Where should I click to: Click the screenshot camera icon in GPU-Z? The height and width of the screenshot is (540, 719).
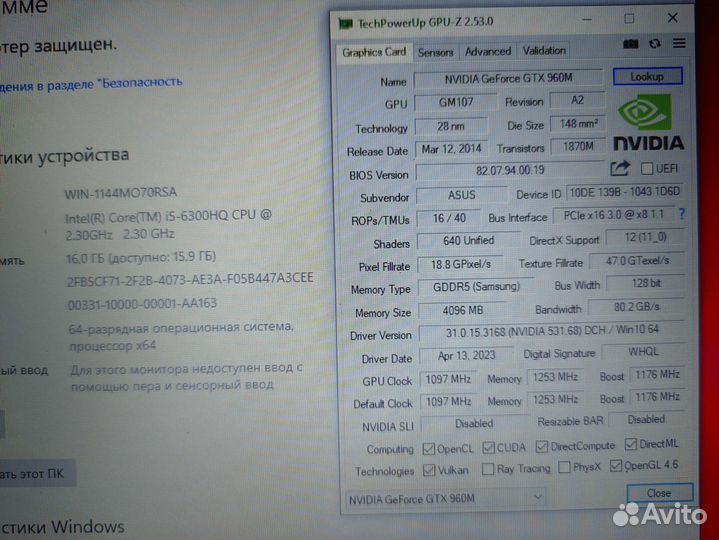tap(631, 44)
